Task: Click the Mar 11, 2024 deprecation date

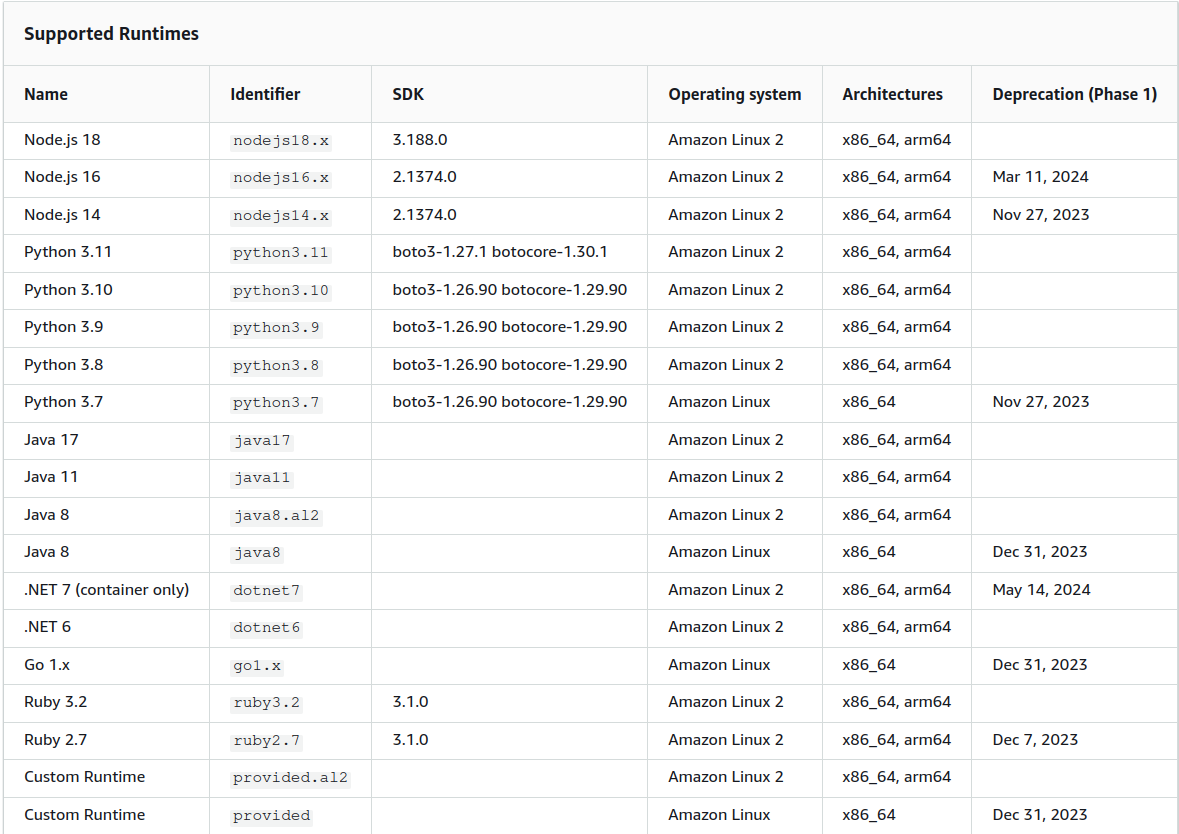Action: [1040, 177]
